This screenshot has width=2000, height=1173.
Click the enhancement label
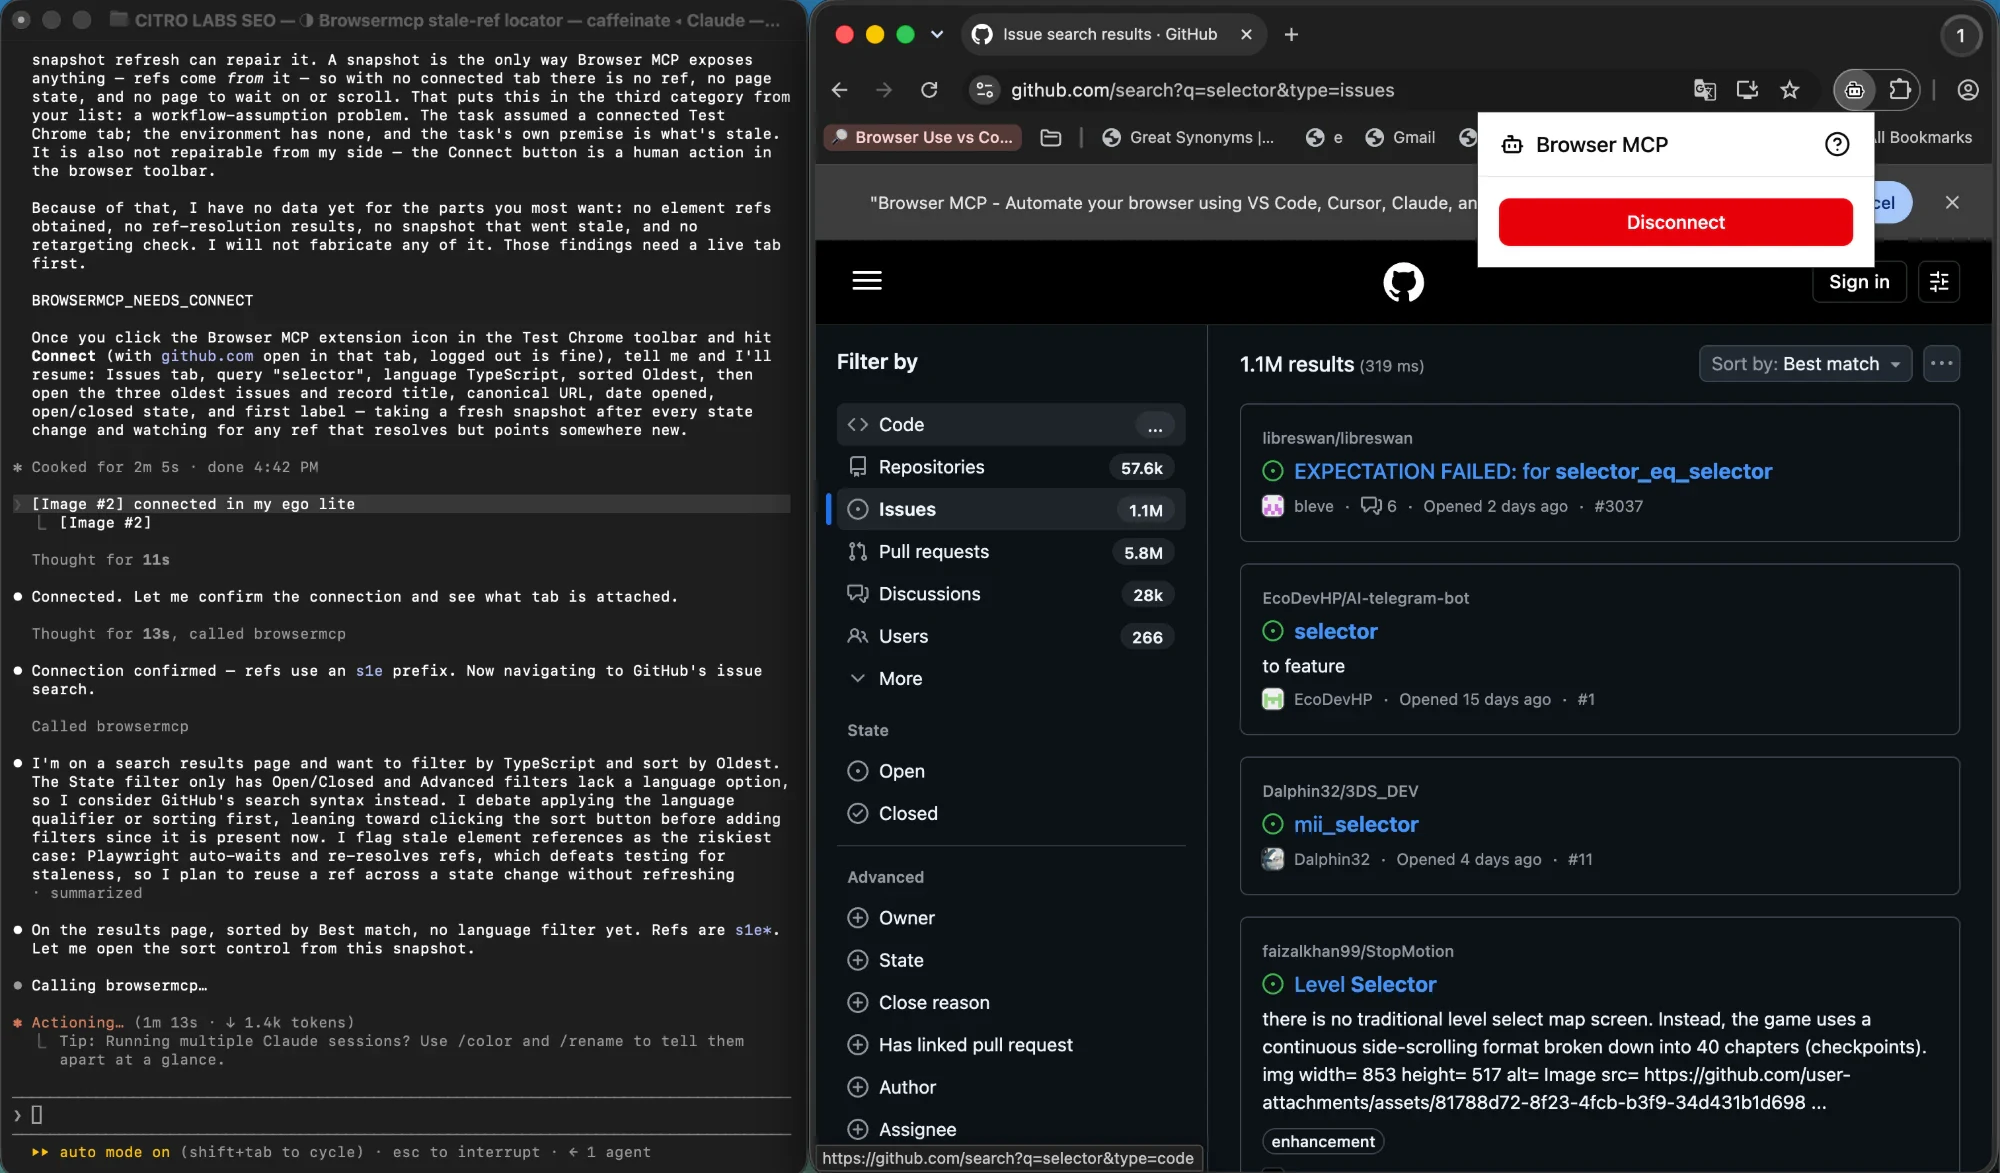click(1322, 1141)
